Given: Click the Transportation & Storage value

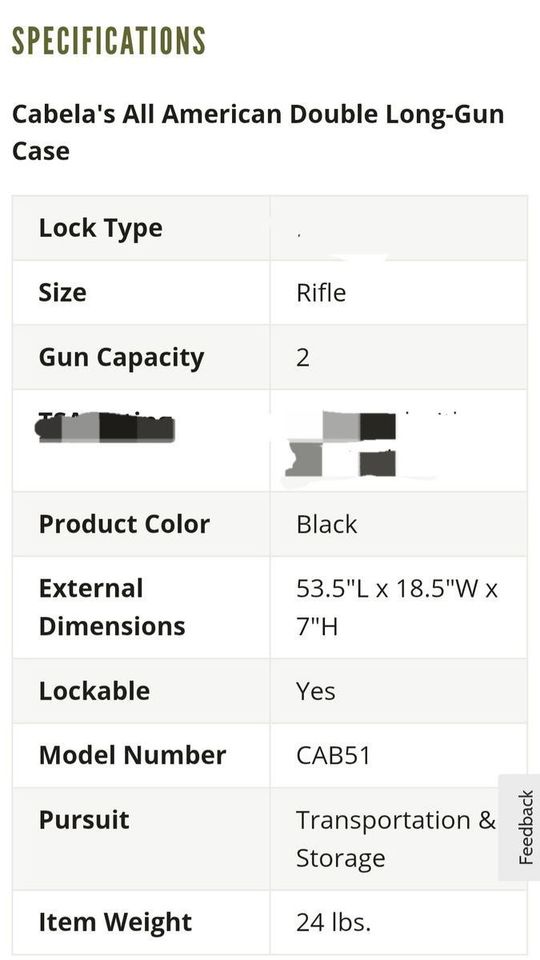Looking at the screenshot, I should point(396,839).
